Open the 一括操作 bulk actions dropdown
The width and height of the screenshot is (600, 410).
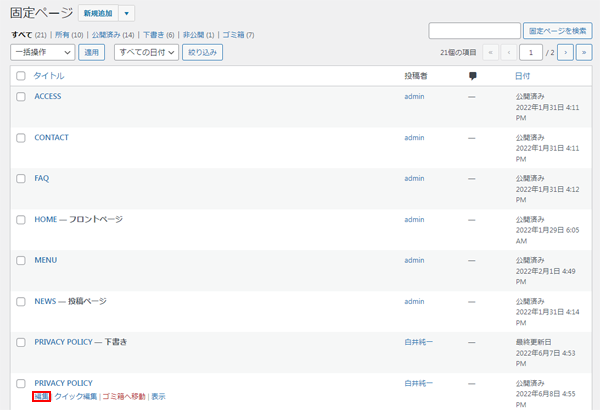click(x=42, y=52)
